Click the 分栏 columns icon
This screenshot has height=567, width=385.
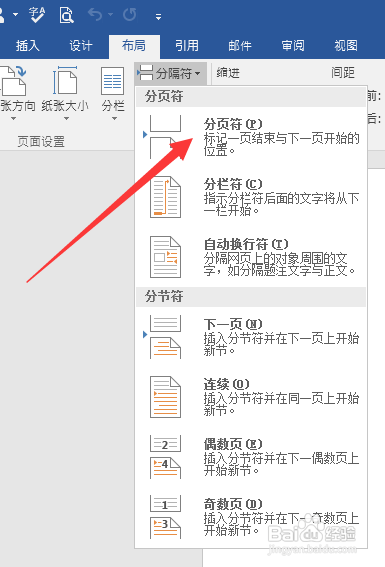point(112,81)
